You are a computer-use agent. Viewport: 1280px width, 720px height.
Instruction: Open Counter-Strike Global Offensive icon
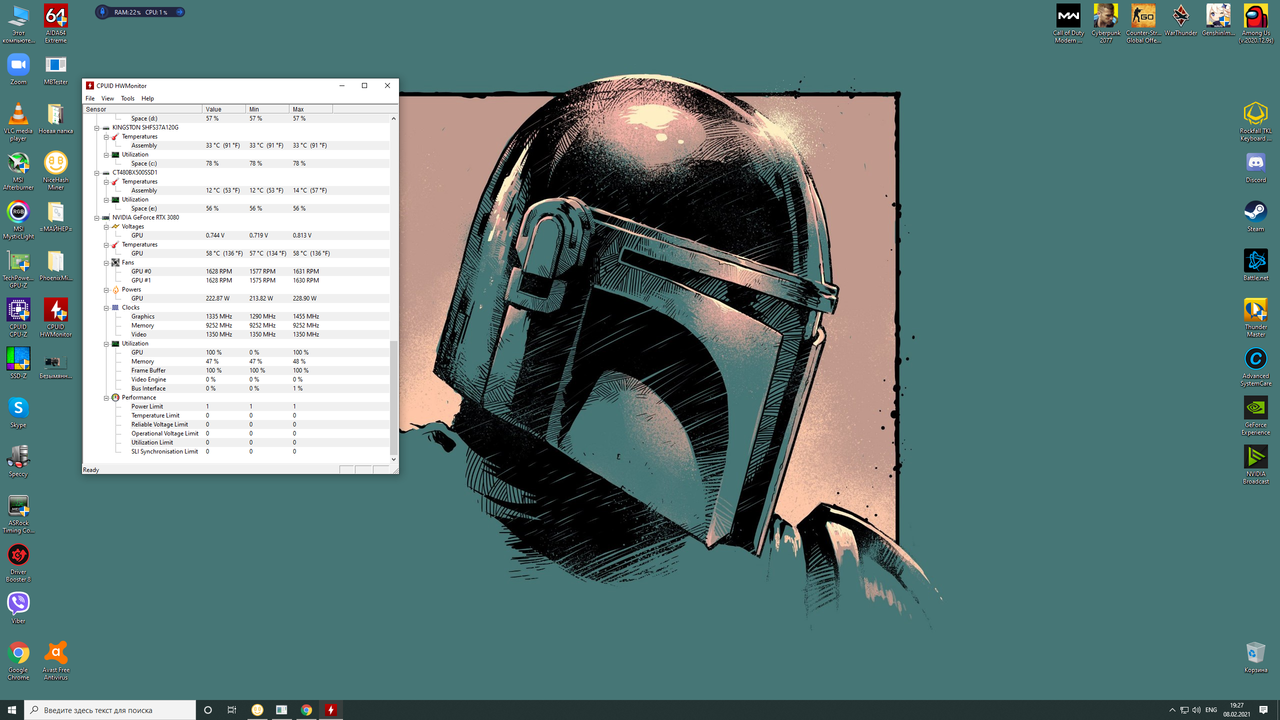1143,25
